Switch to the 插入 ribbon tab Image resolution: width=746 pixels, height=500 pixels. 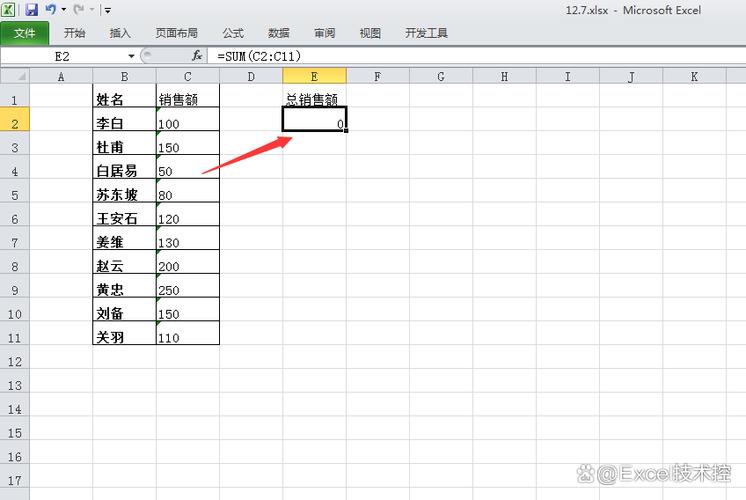(x=120, y=33)
